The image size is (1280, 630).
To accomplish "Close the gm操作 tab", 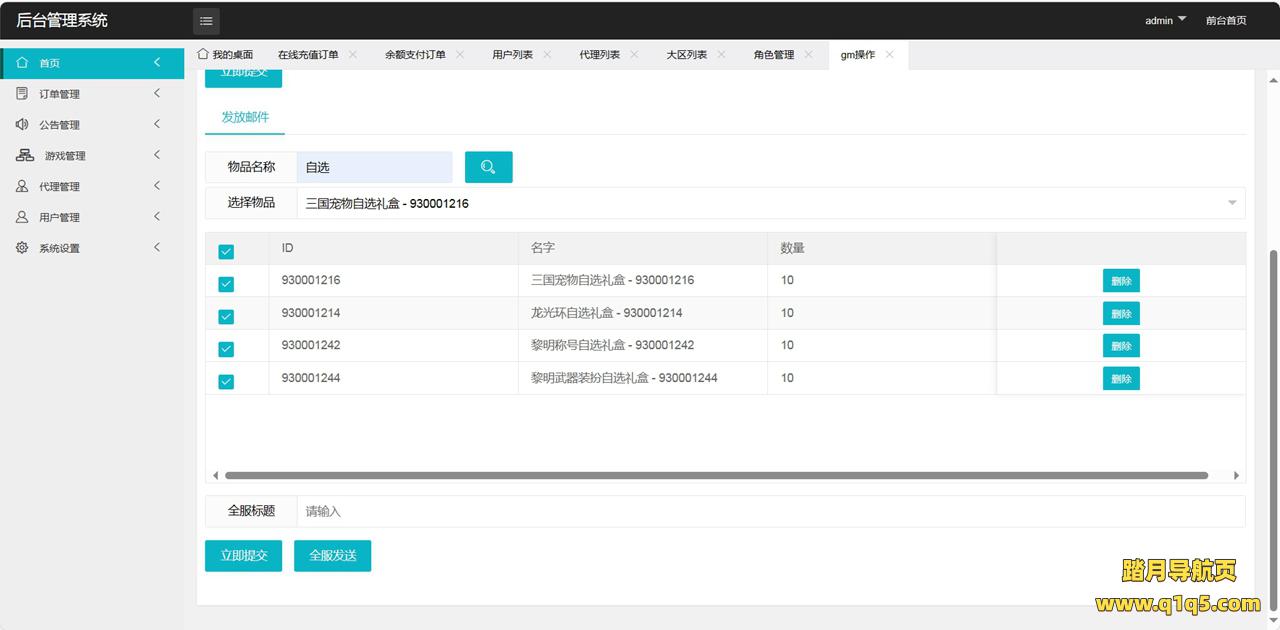I will point(890,55).
